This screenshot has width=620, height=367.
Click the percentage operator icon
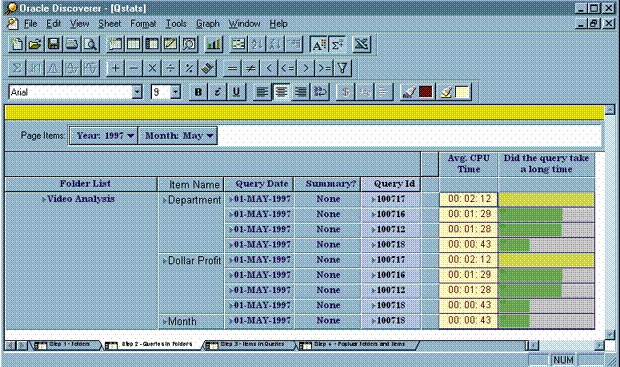click(189, 68)
